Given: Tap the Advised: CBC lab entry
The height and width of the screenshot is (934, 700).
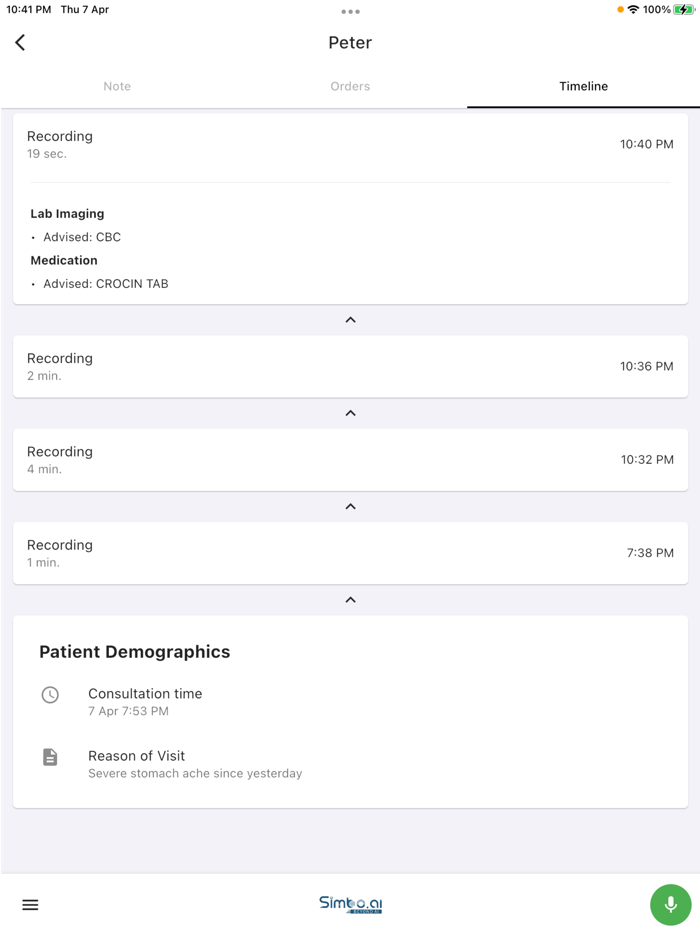Looking at the screenshot, I should (x=82, y=237).
